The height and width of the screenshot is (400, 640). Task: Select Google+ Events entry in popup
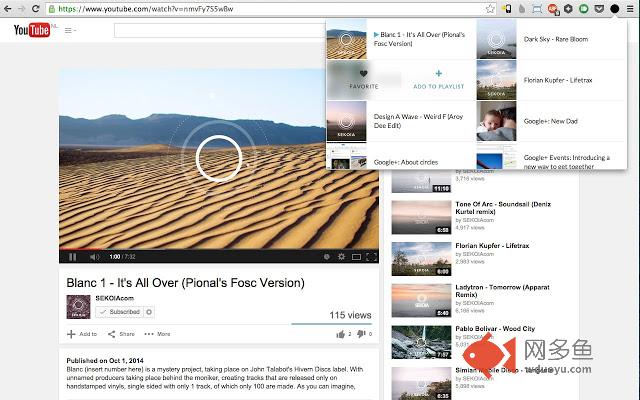(567, 162)
